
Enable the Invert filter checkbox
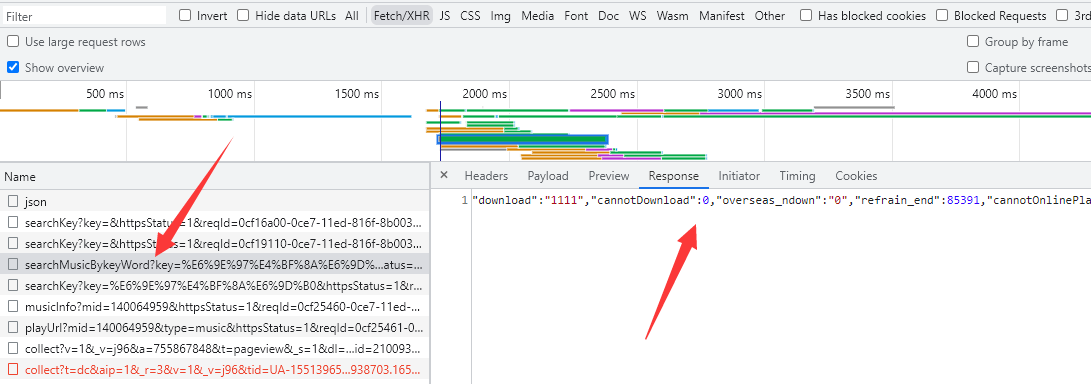tap(185, 15)
